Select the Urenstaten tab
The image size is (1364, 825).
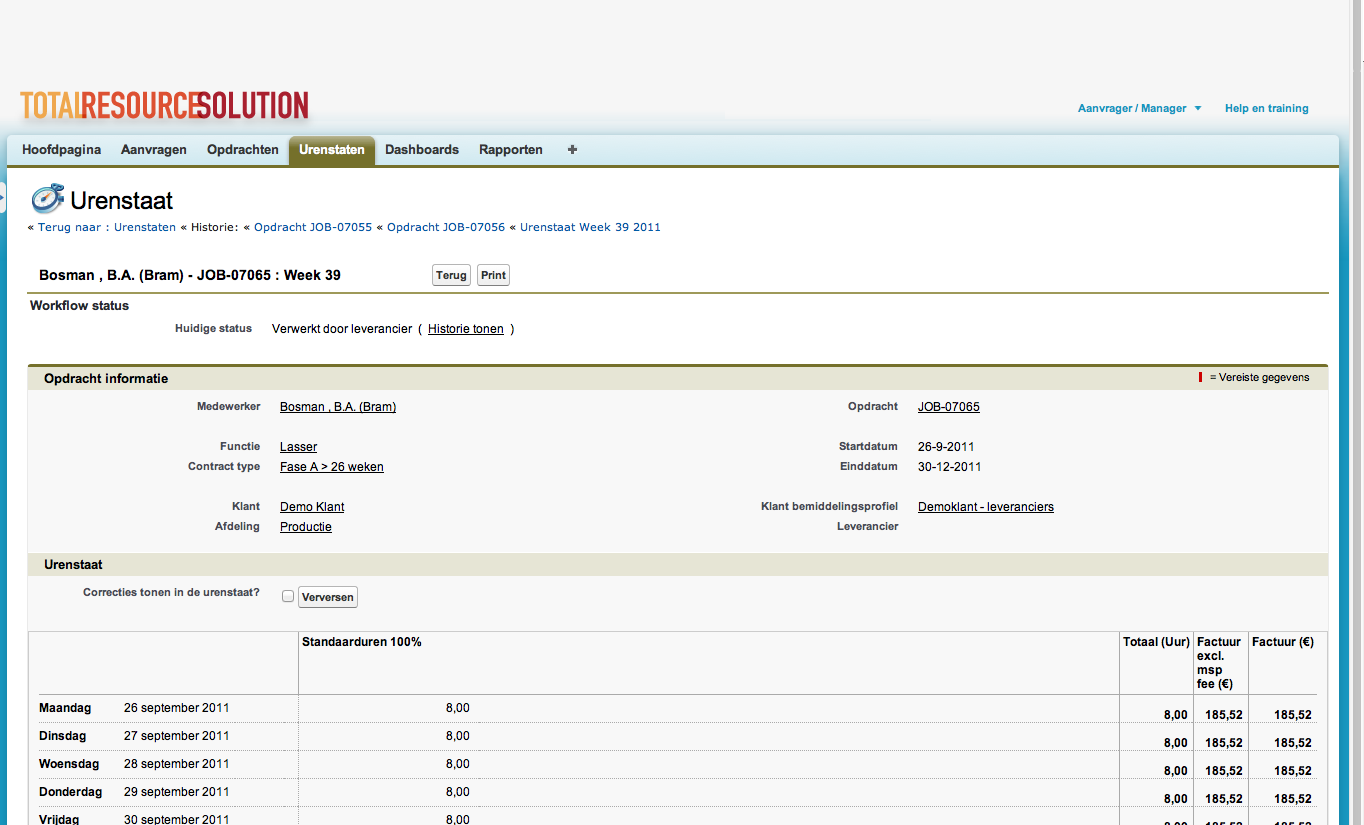(x=332, y=150)
